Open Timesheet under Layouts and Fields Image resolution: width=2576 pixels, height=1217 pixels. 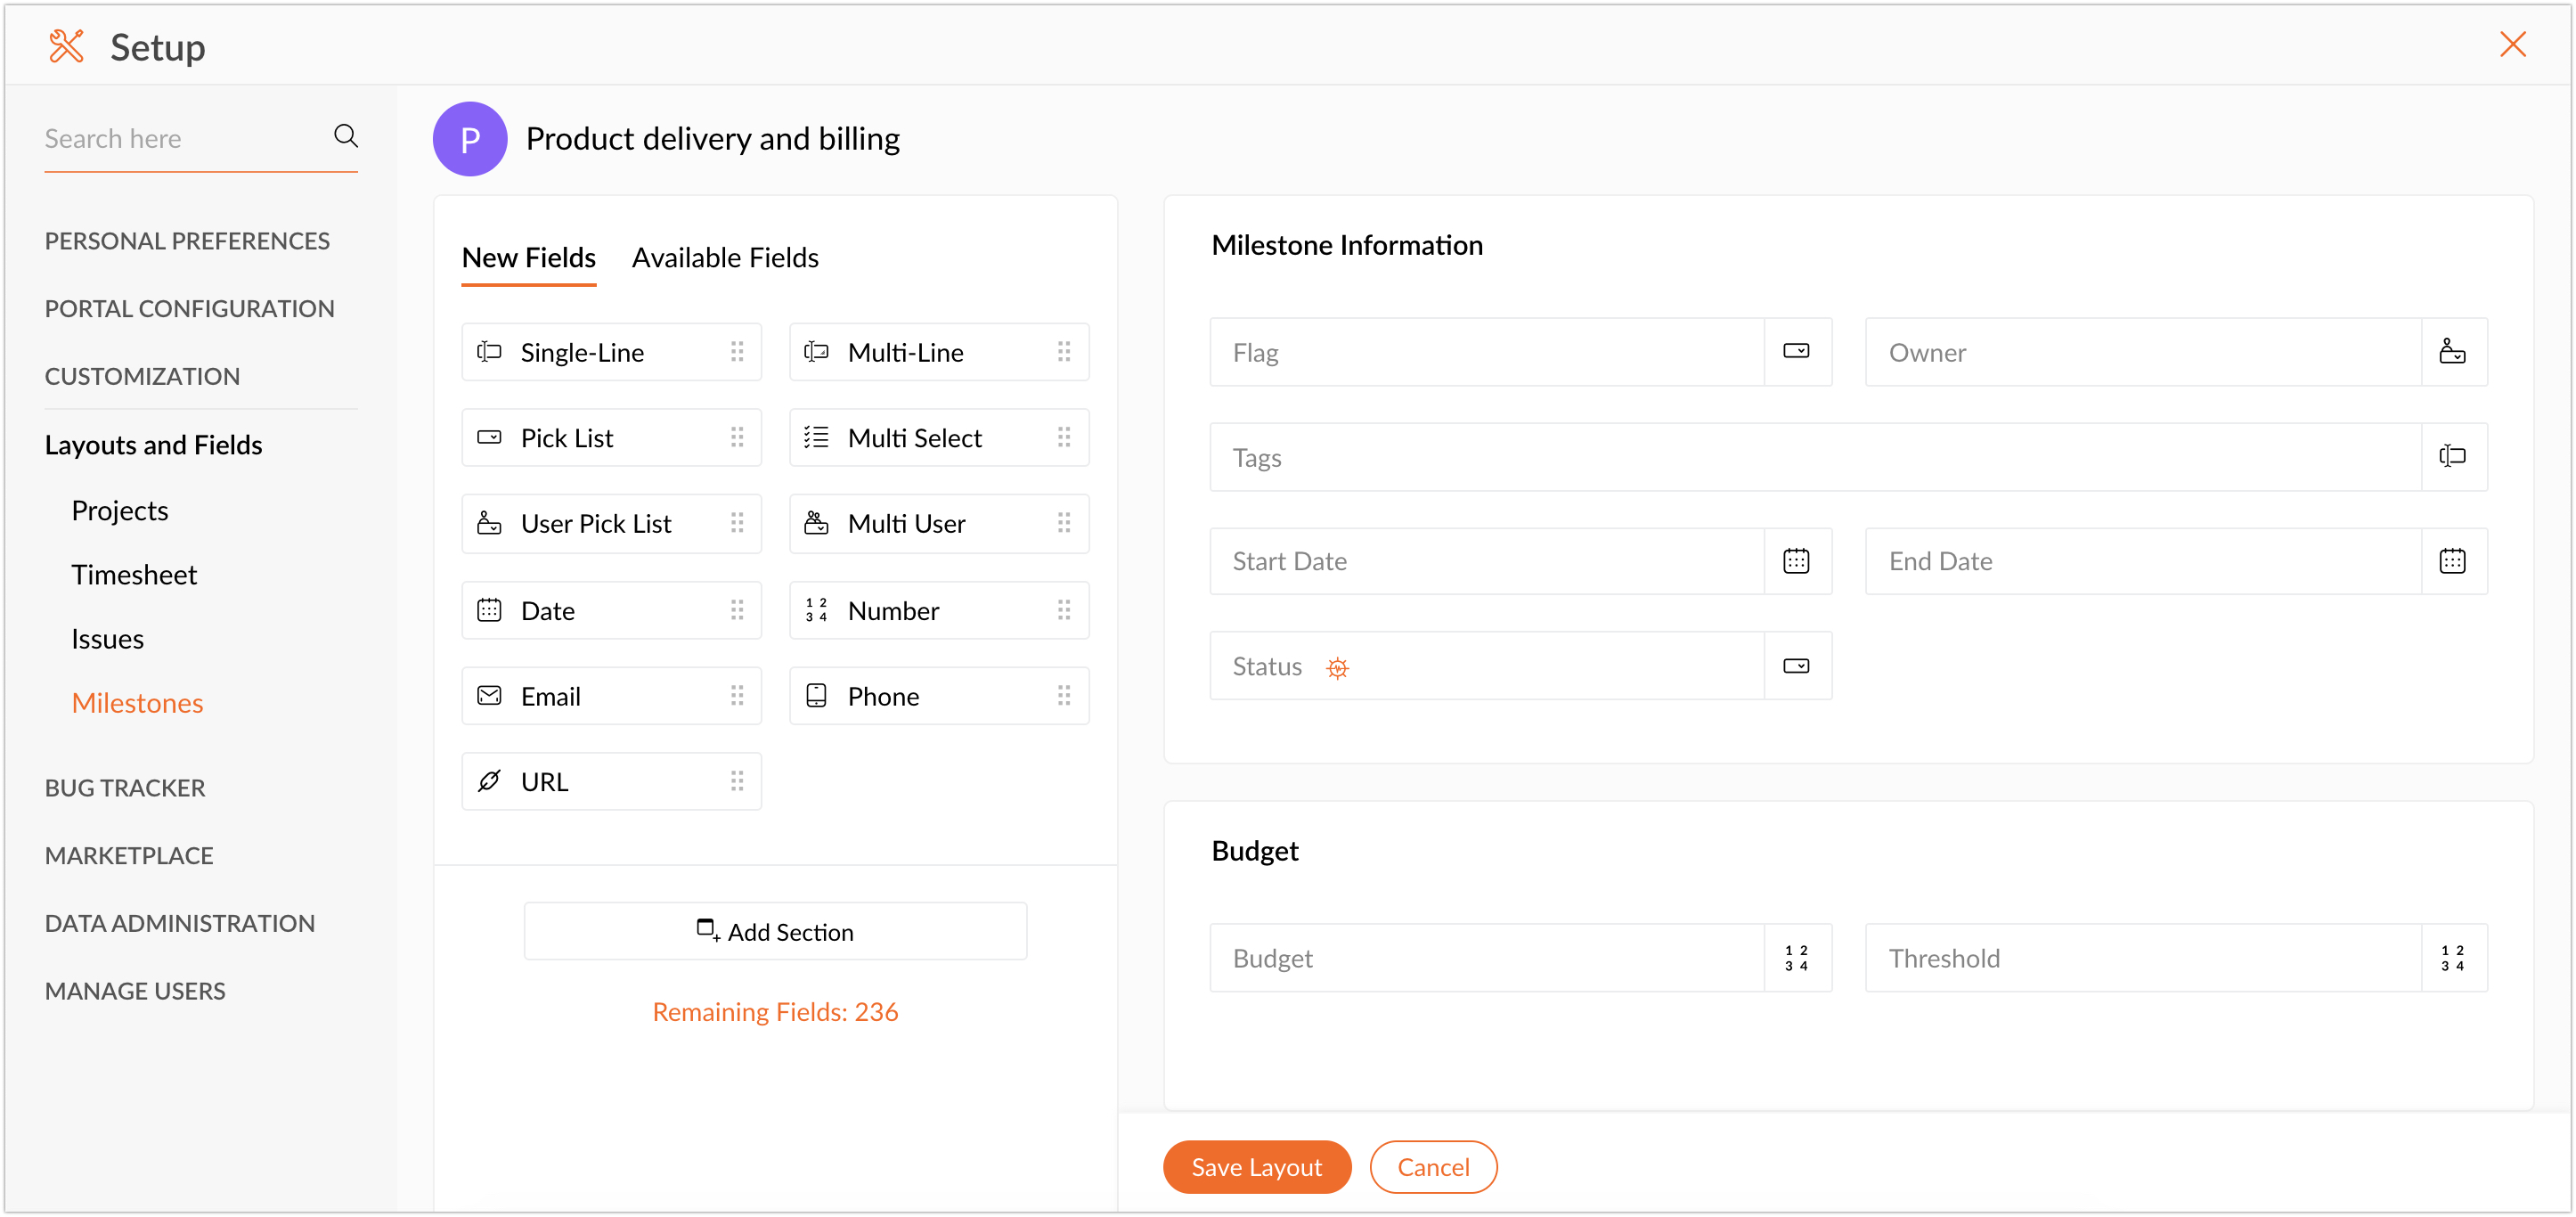(134, 575)
